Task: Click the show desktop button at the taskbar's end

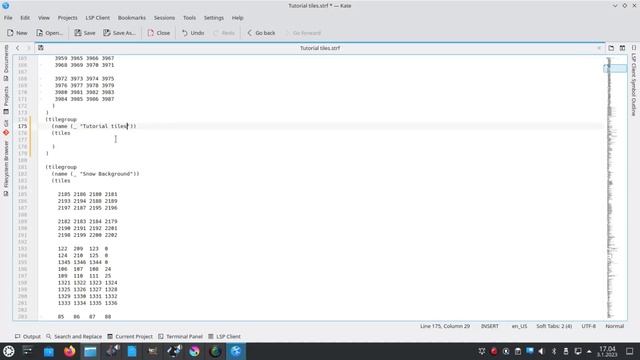Action: [x=630, y=351]
